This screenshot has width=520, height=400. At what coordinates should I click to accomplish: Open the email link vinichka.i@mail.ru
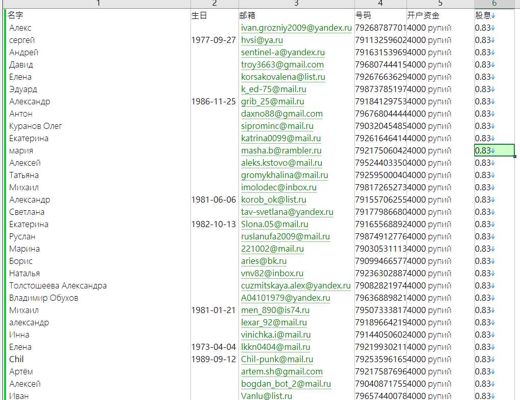(276, 335)
